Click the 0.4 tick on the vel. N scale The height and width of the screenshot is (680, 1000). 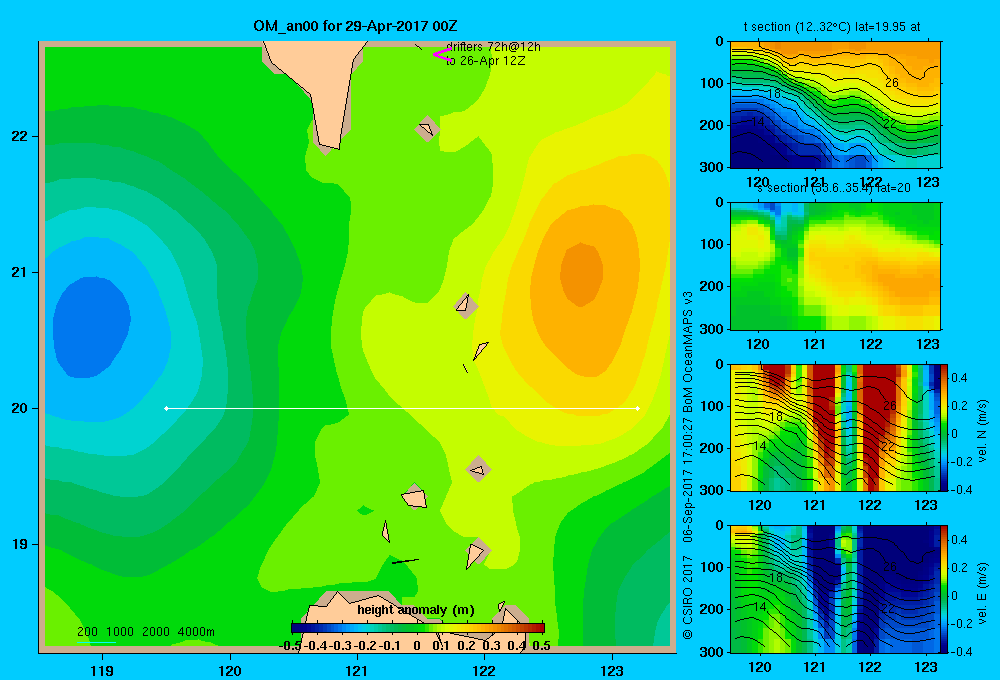coord(959,378)
